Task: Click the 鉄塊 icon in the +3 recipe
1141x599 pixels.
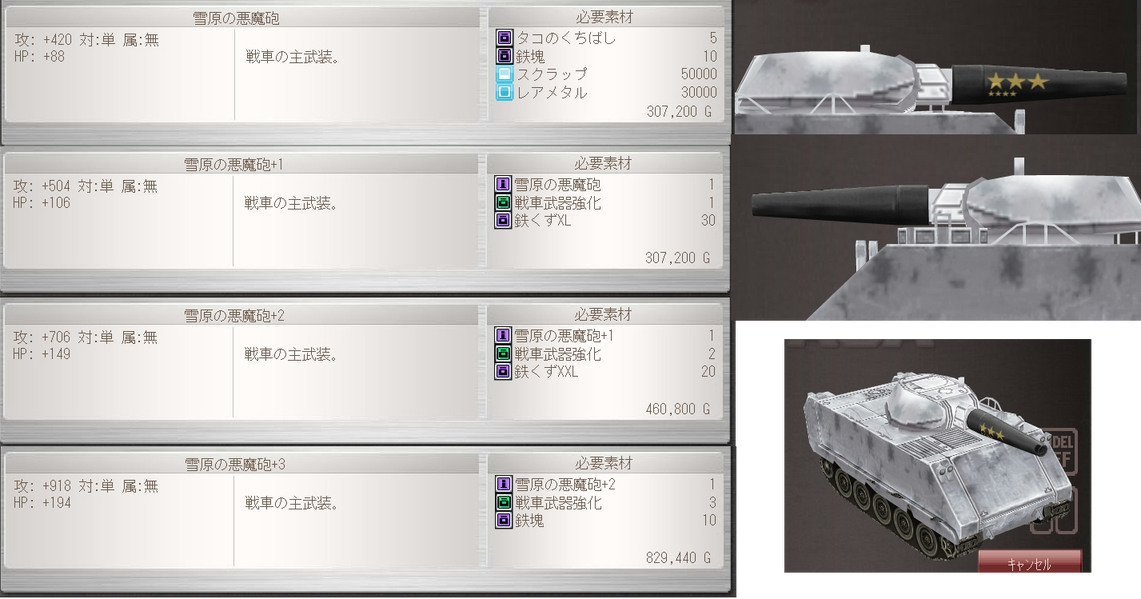Action: click(x=504, y=520)
